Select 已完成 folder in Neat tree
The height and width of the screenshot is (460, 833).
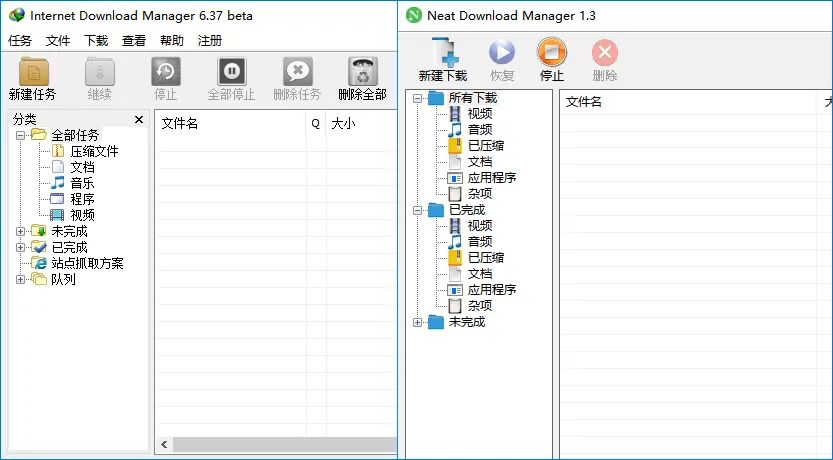(467, 210)
